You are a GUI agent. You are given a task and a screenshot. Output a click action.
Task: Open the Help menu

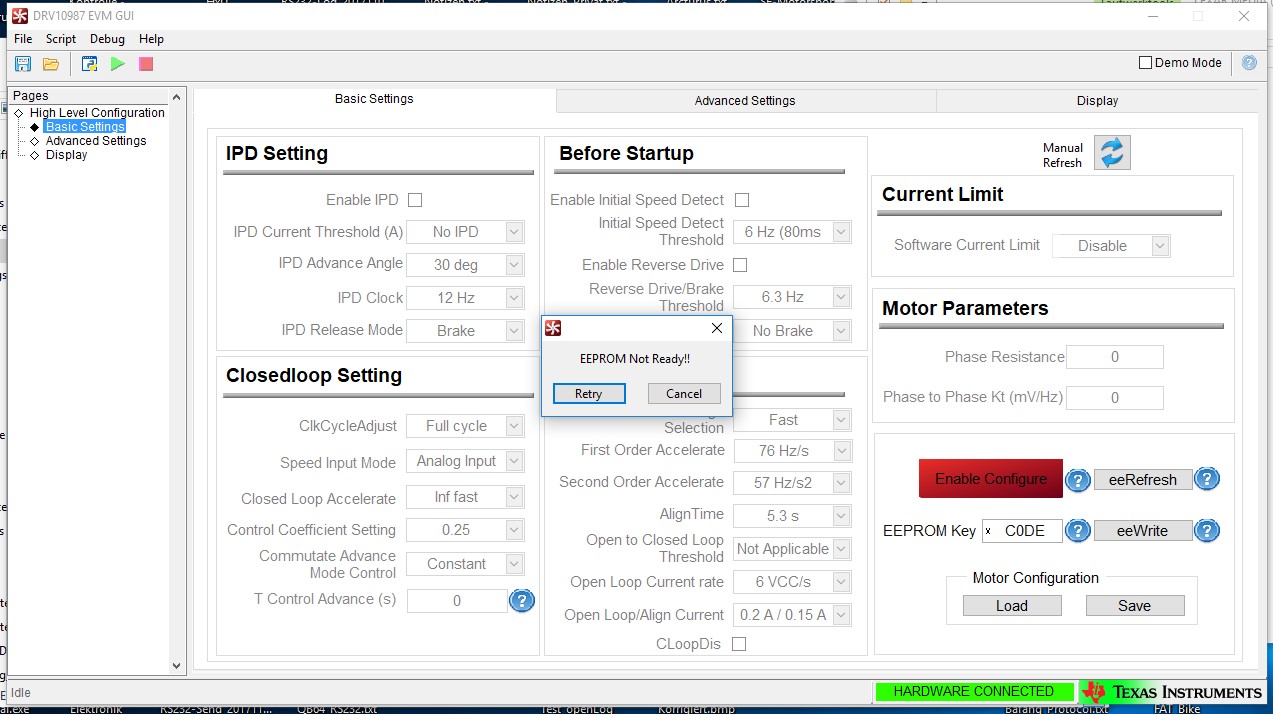[152, 39]
